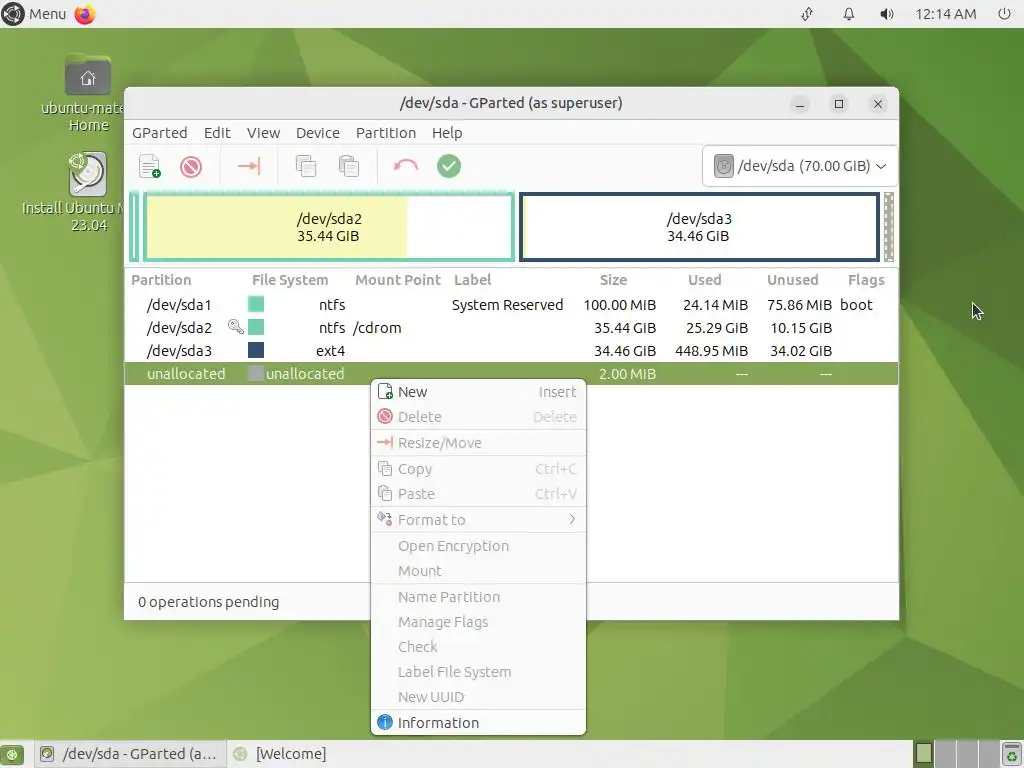Screen dimensions: 1024x768
Task: Open the Device menu
Action: pos(317,133)
